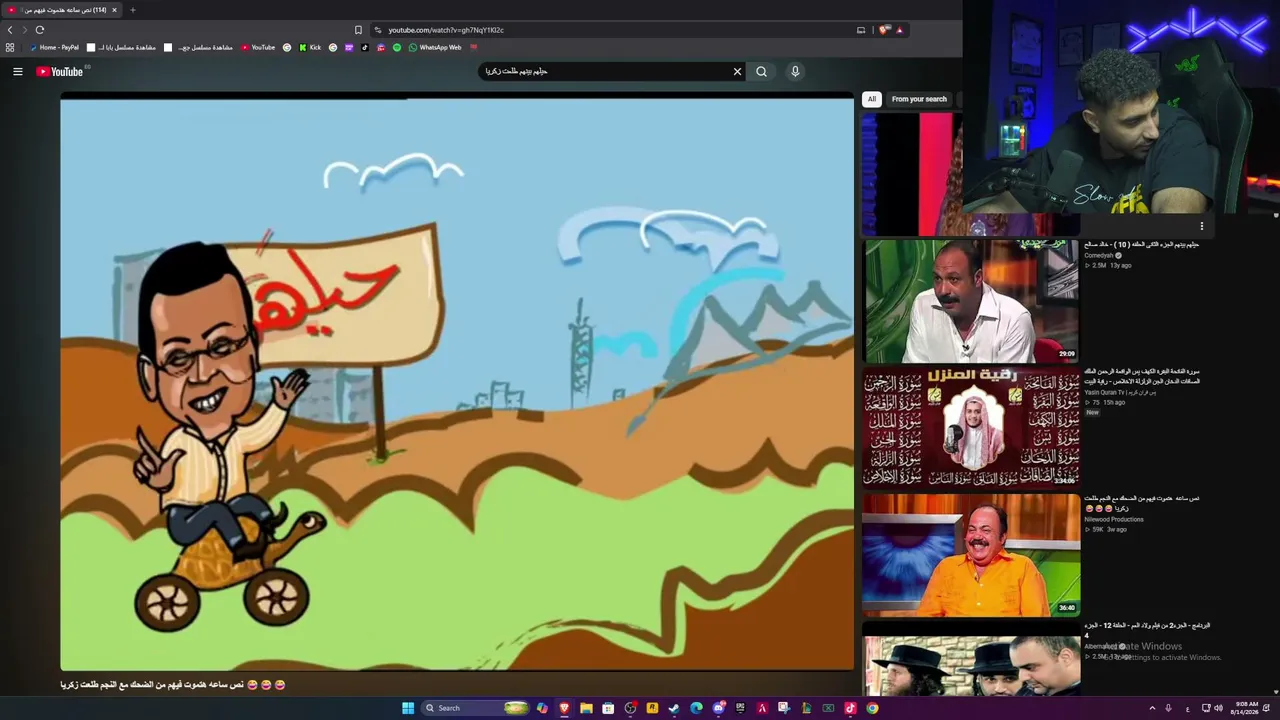Open the apps grid in bookmarks bar

[10, 47]
